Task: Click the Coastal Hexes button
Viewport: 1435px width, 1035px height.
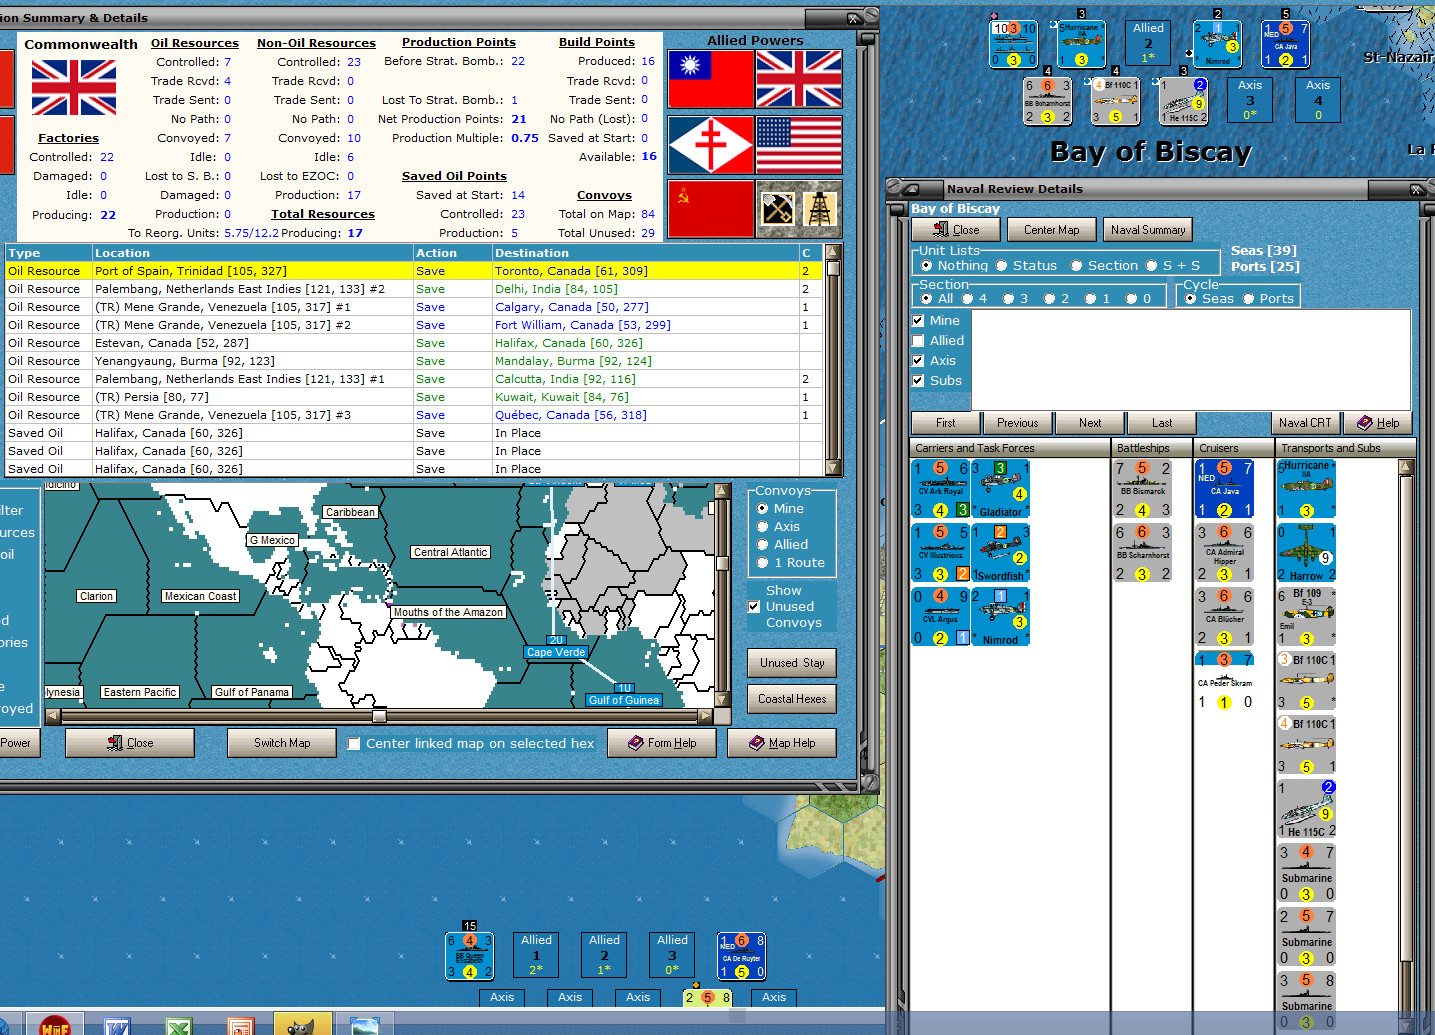Action: 792,699
